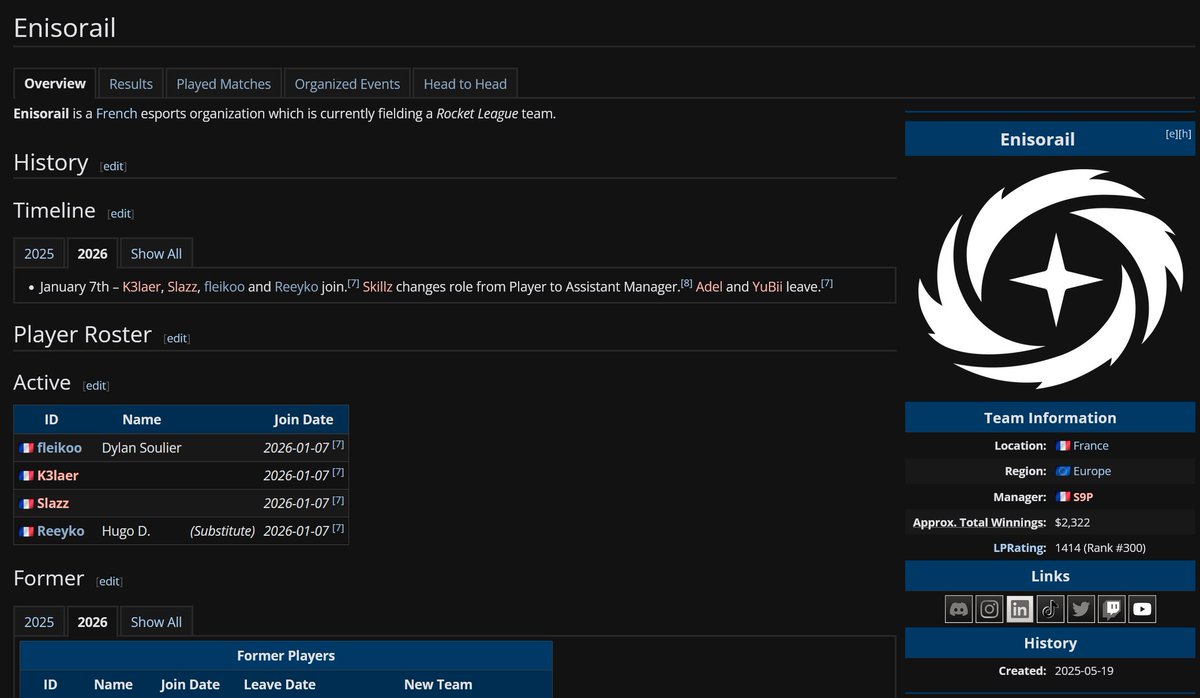
Task: Open manager S9P's page
Action: pyautogui.click(x=1085, y=497)
